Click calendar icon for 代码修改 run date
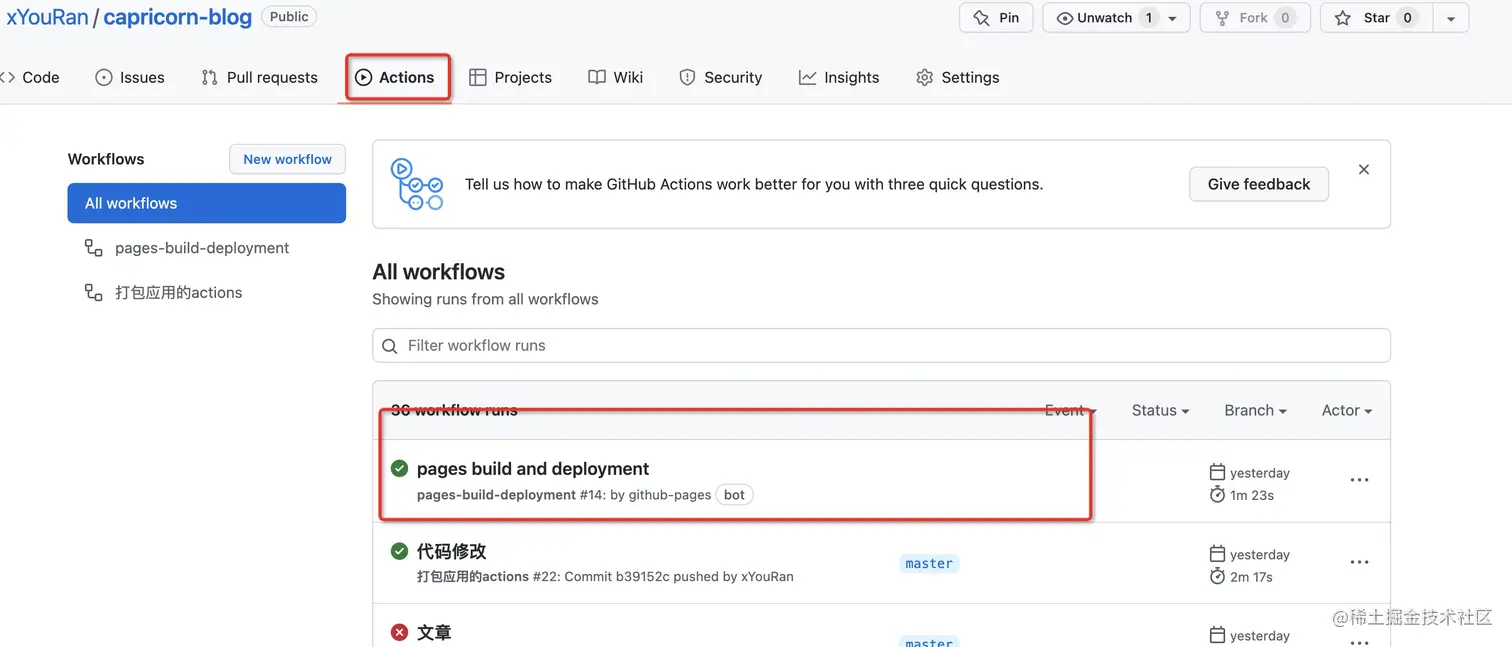 (1217, 554)
